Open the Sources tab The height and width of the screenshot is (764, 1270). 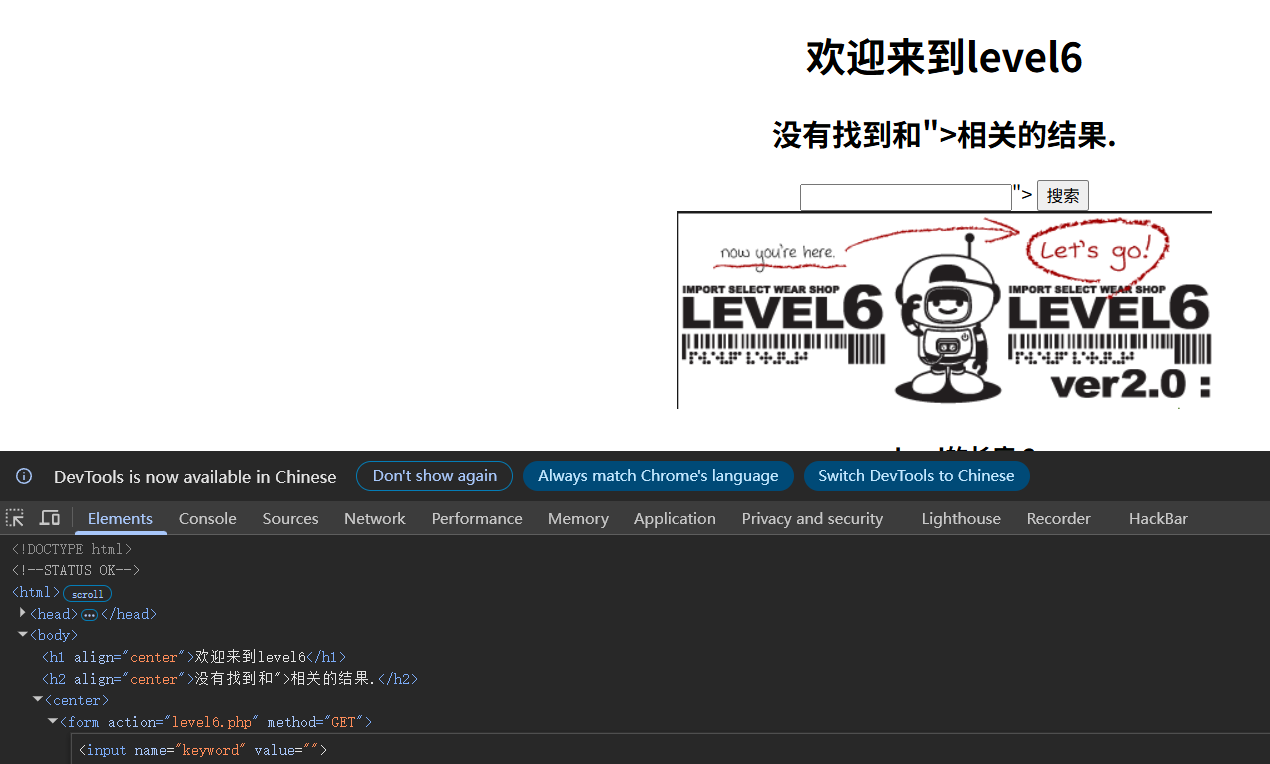[290, 518]
